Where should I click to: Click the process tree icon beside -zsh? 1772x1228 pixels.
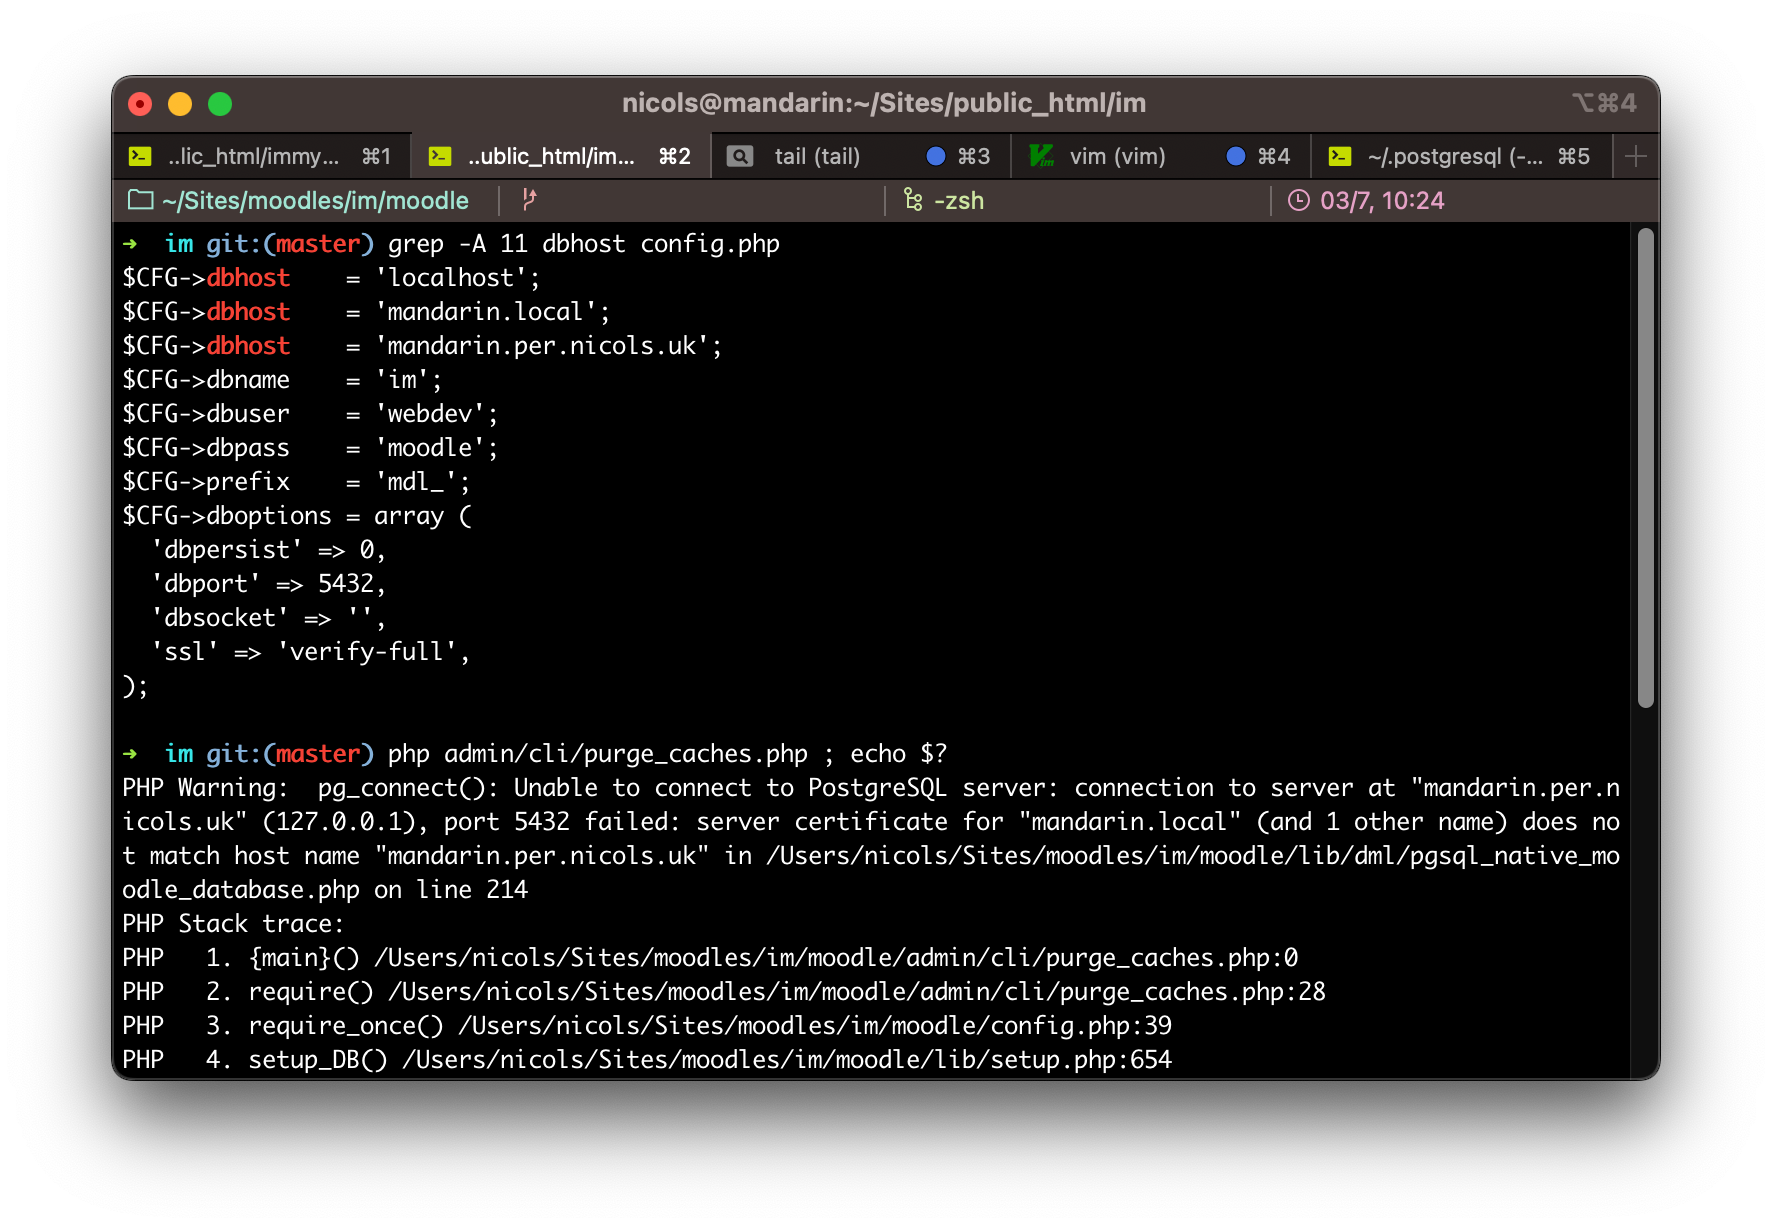[x=913, y=200]
